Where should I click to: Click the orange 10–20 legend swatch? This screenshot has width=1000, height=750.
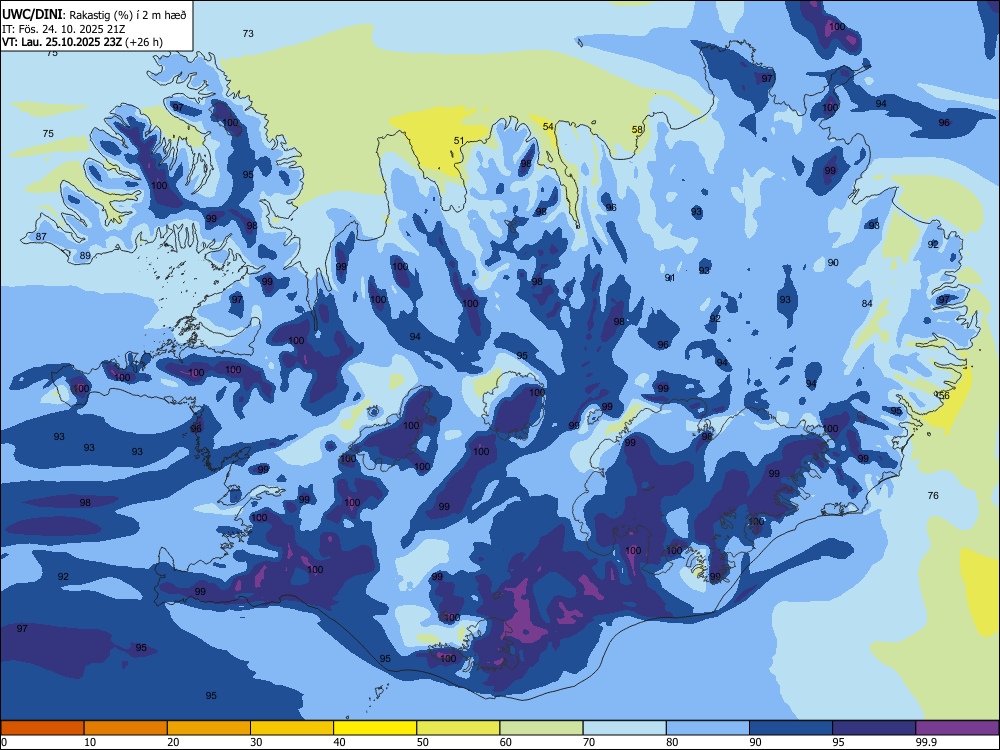coord(126,728)
